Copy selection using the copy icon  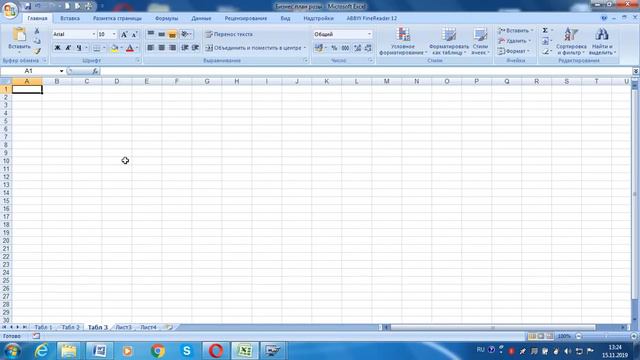pyautogui.click(x=37, y=41)
